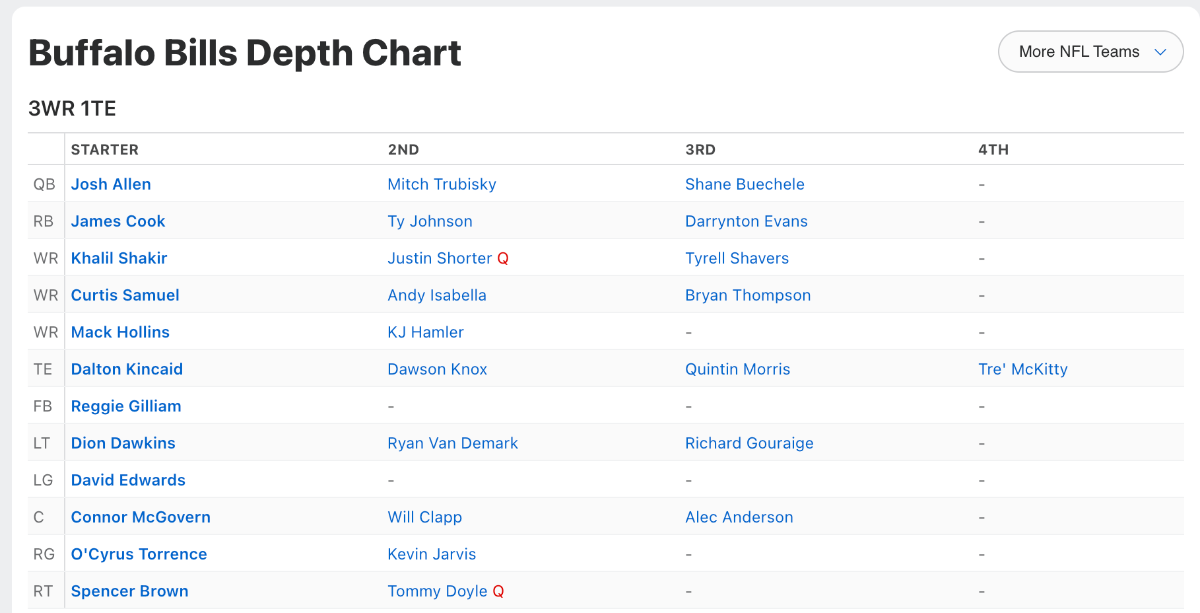Click on Dalton Kincaid
The image size is (1200, 613).
[x=127, y=369]
